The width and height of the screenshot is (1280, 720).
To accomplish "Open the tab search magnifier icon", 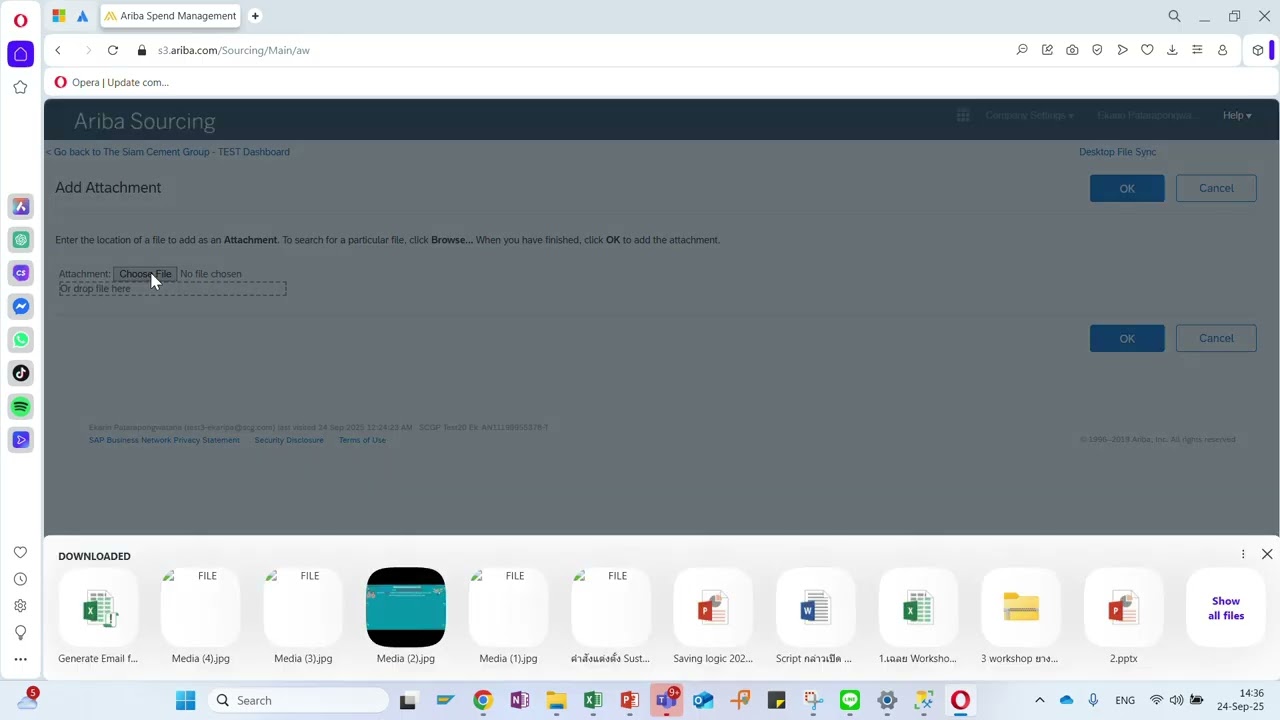I will click(x=1174, y=16).
